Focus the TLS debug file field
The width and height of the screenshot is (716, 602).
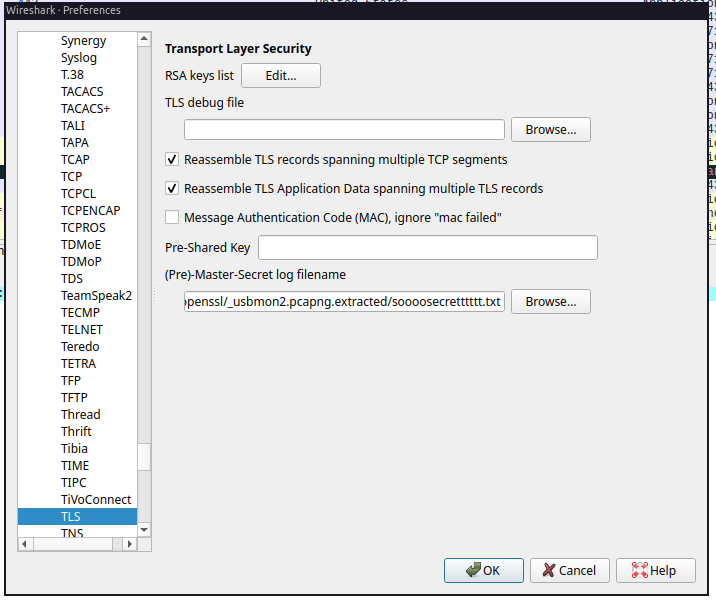(344, 130)
